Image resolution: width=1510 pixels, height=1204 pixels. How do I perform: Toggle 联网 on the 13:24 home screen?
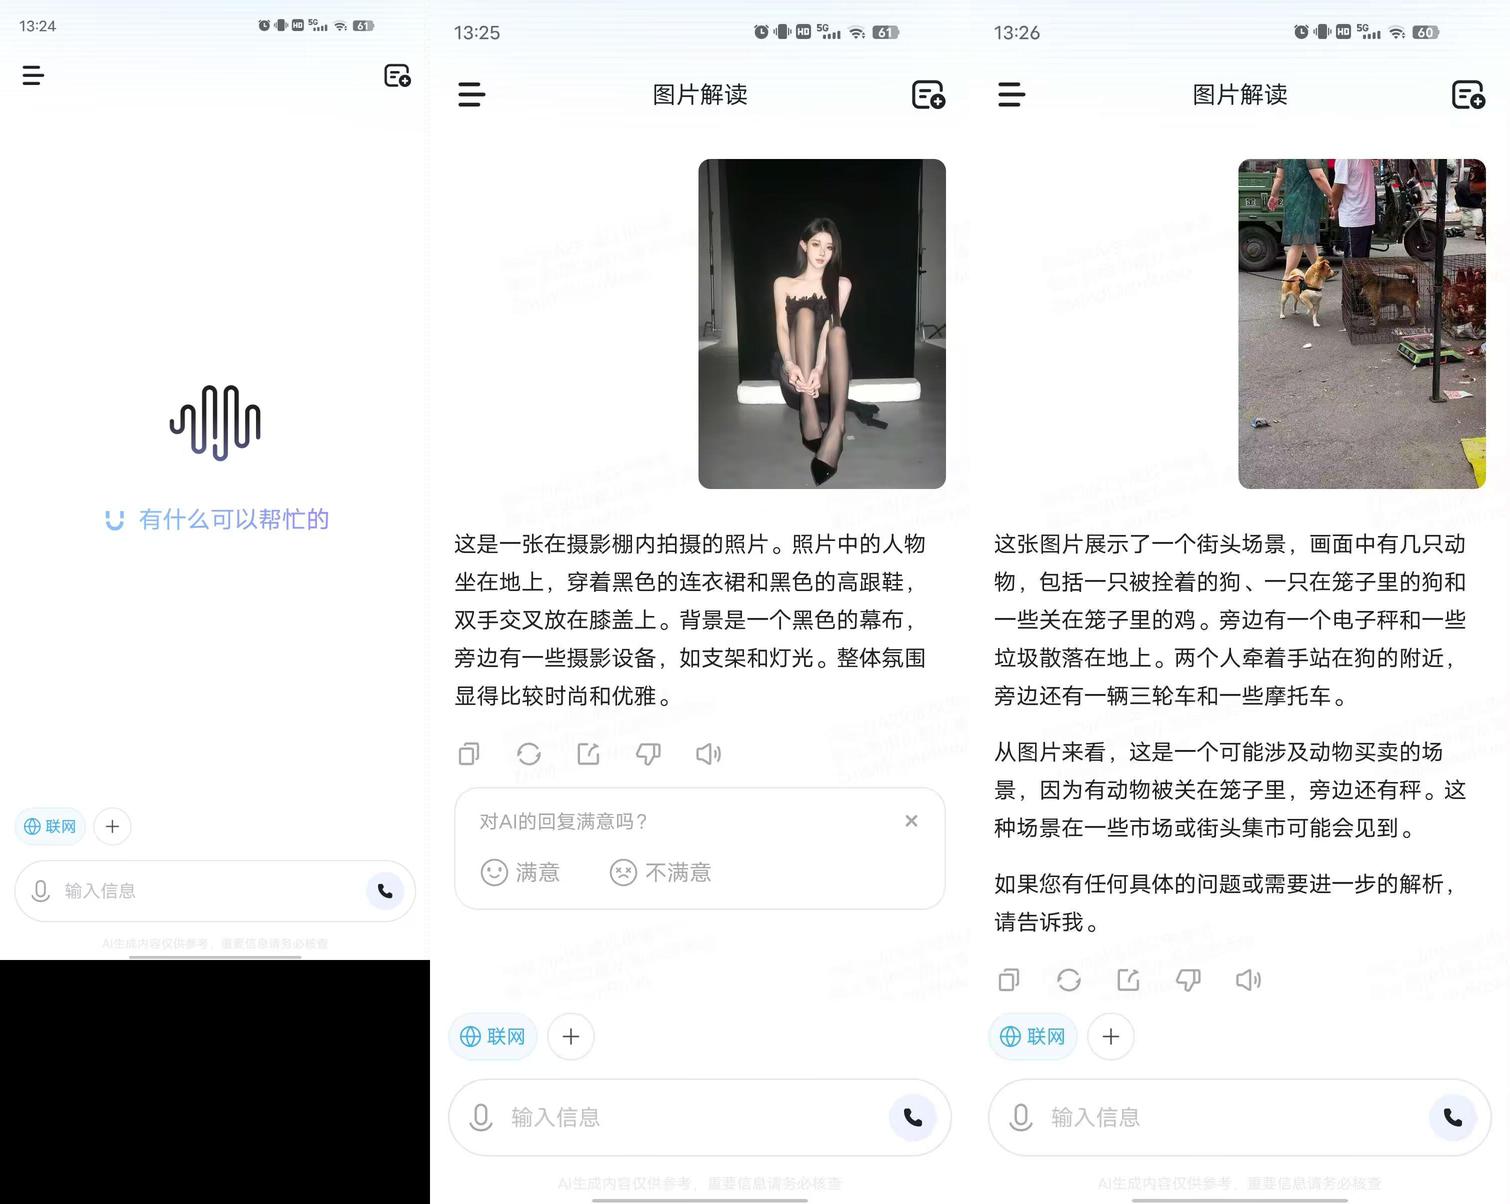click(51, 826)
